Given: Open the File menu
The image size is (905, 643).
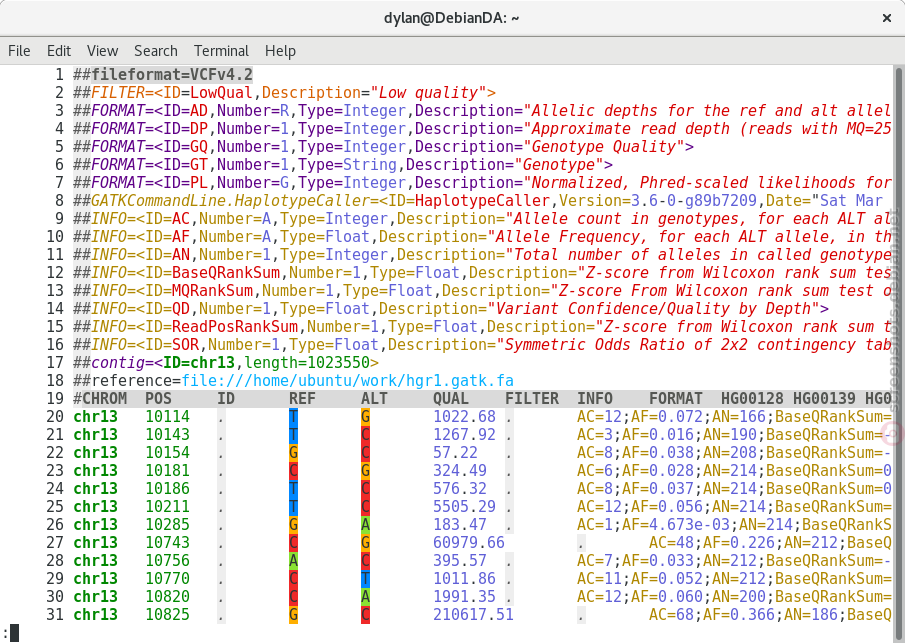Looking at the screenshot, I should click(19, 51).
